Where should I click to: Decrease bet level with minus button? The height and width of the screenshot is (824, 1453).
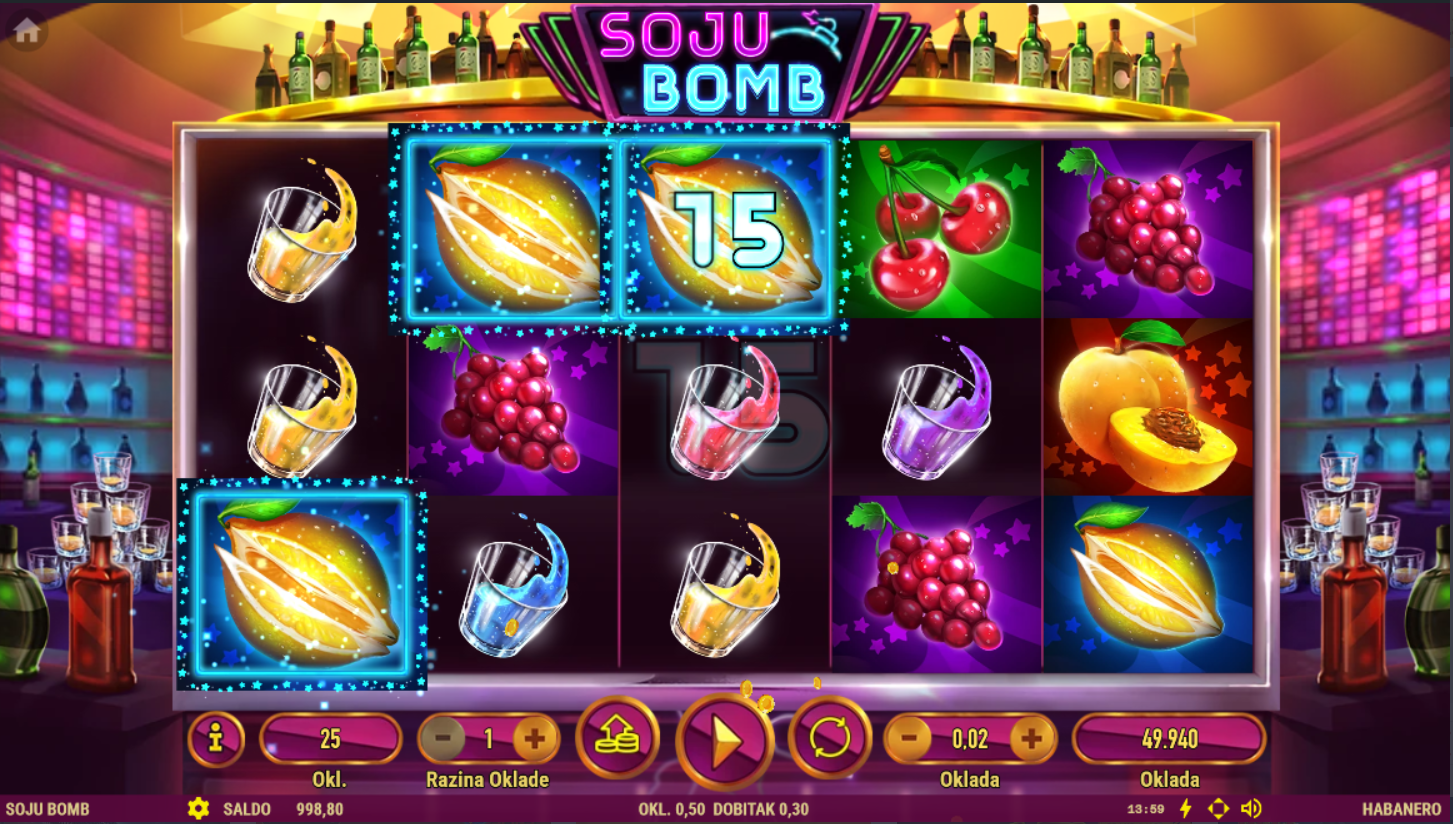(x=443, y=739)
